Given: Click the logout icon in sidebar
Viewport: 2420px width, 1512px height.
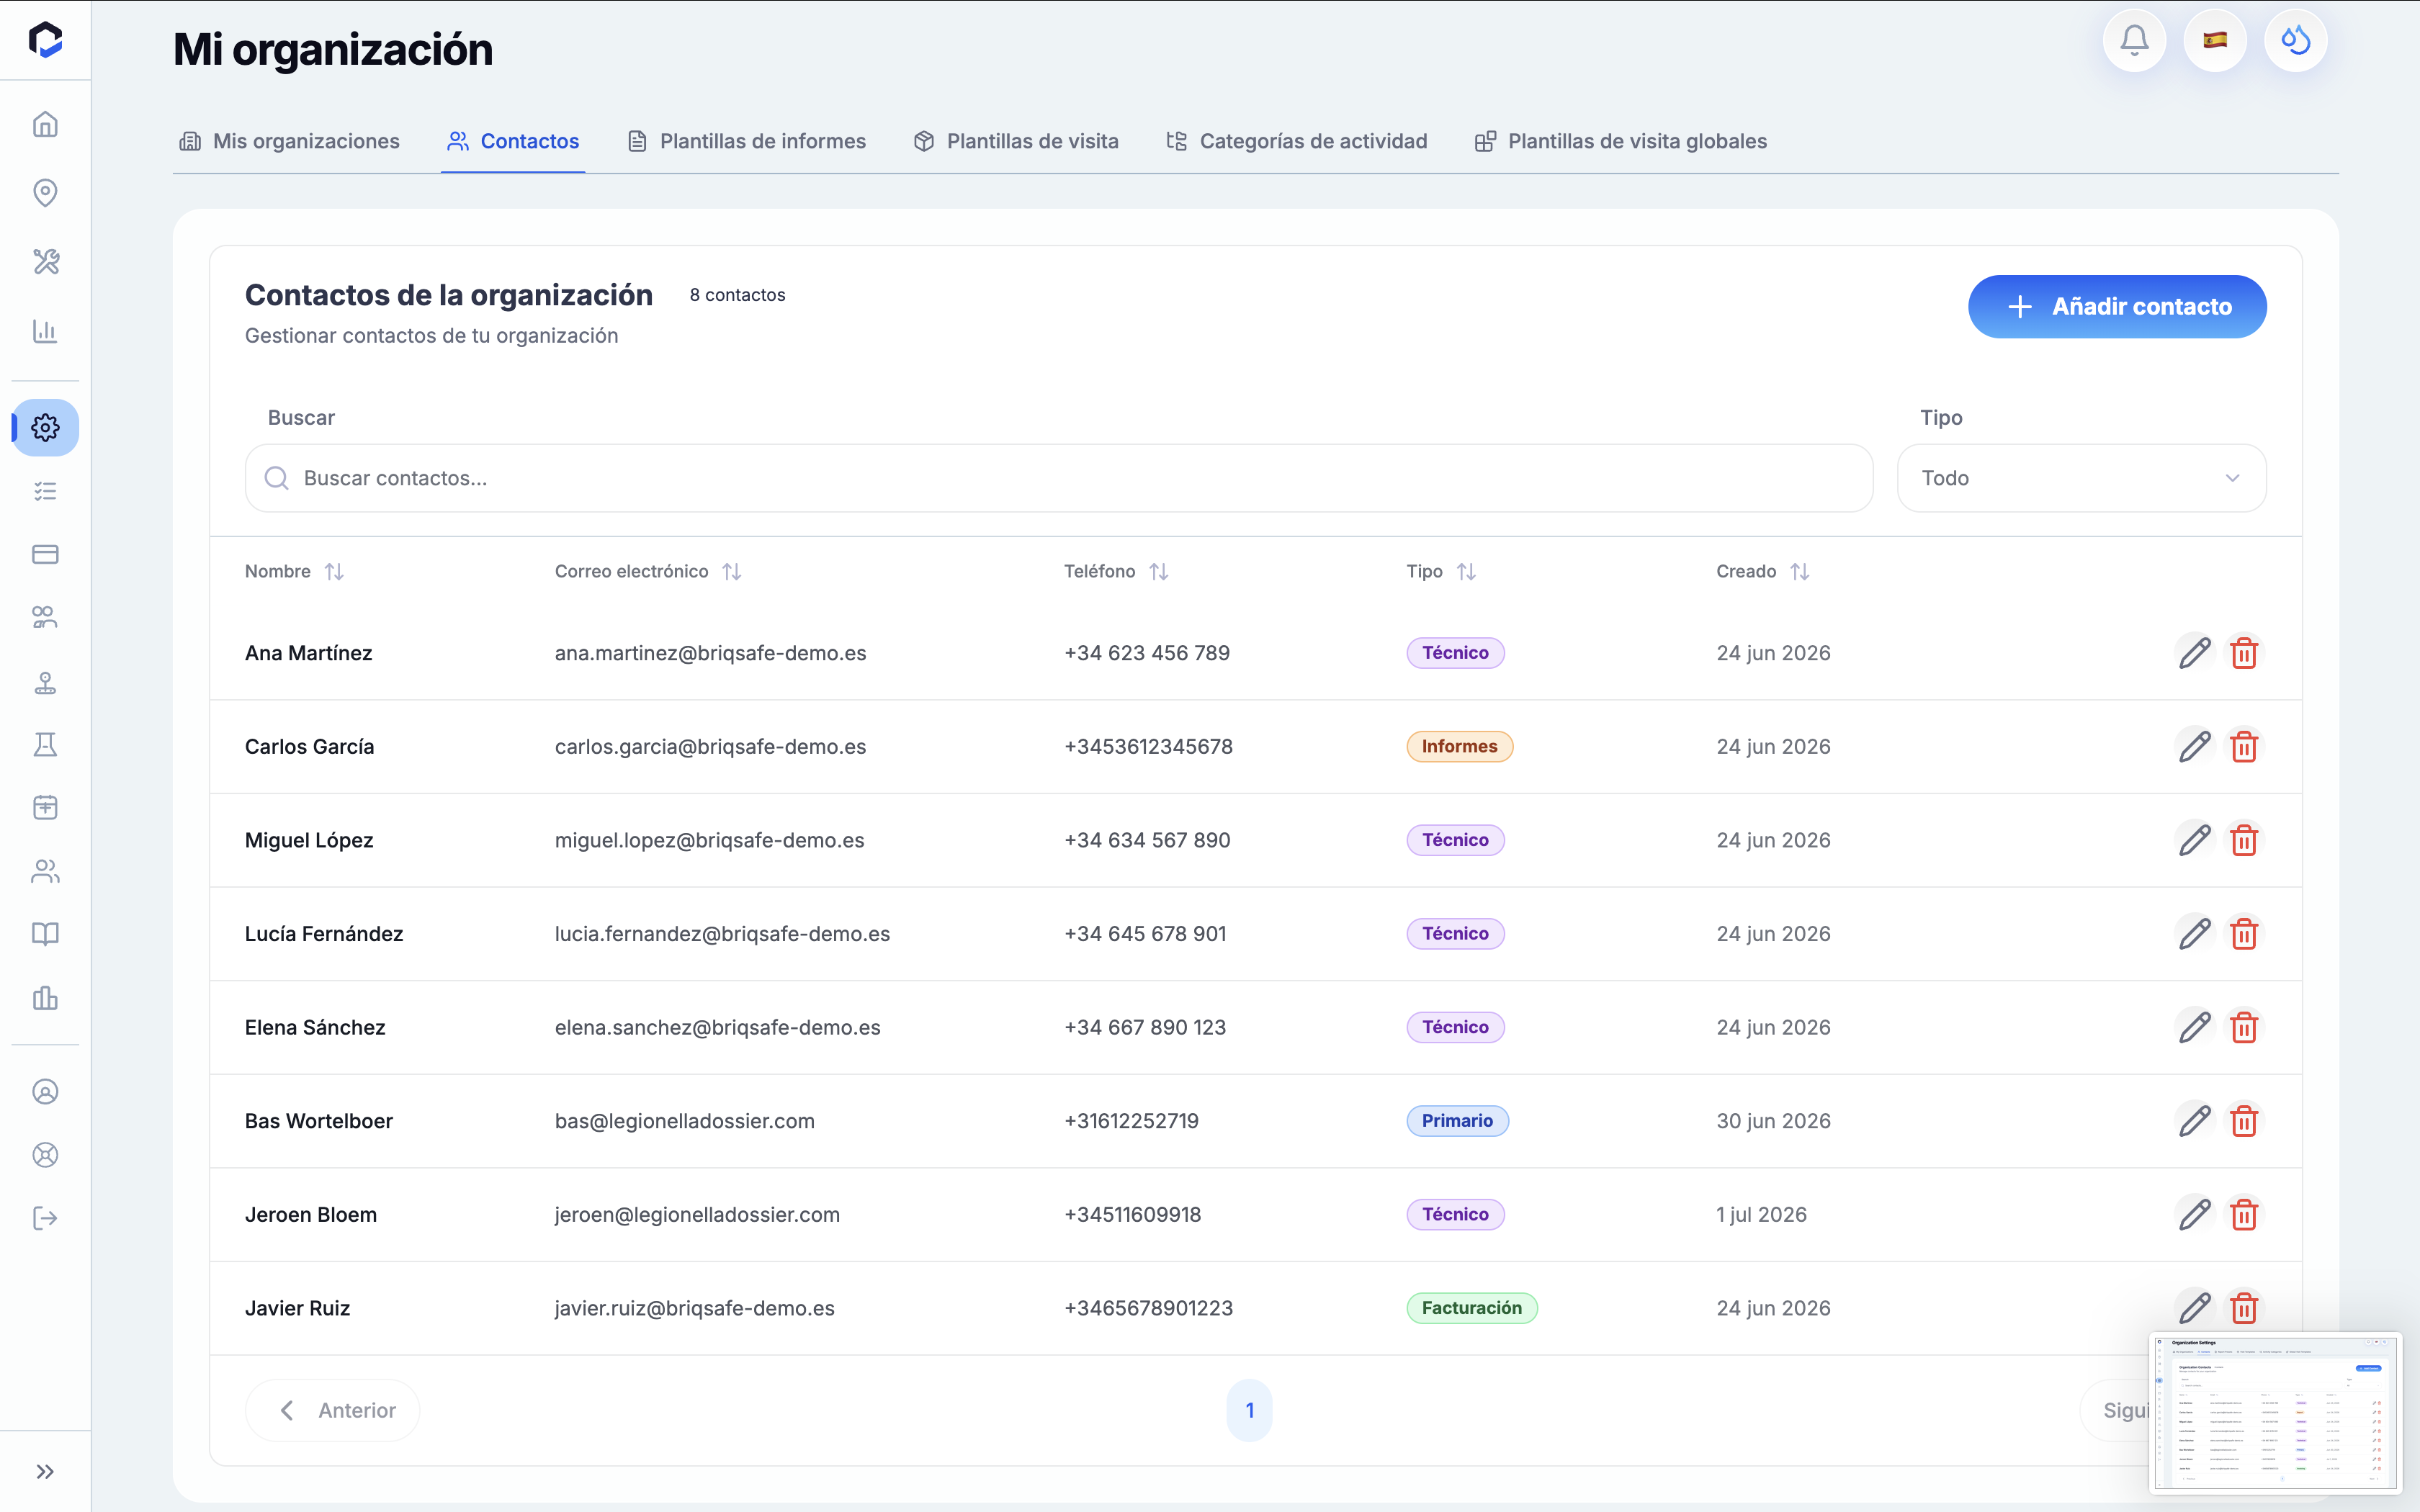Looking at the screenshot, I should tap(45, 1218).
